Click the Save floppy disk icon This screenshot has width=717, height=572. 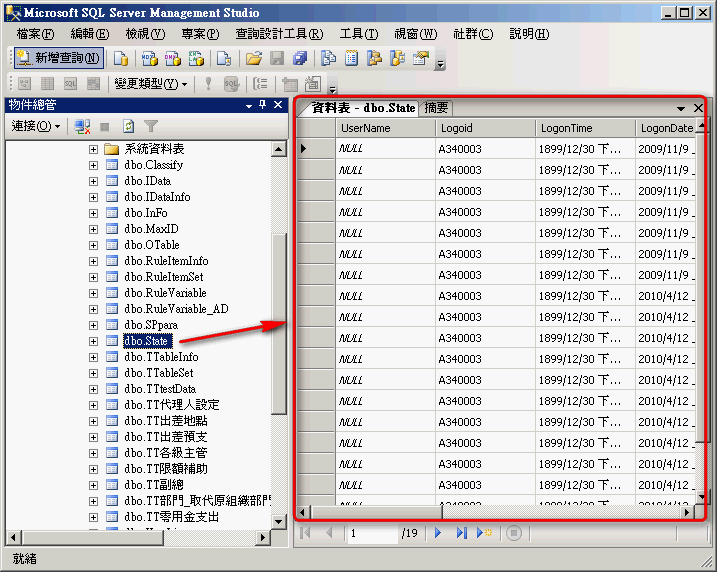point(277,59)
